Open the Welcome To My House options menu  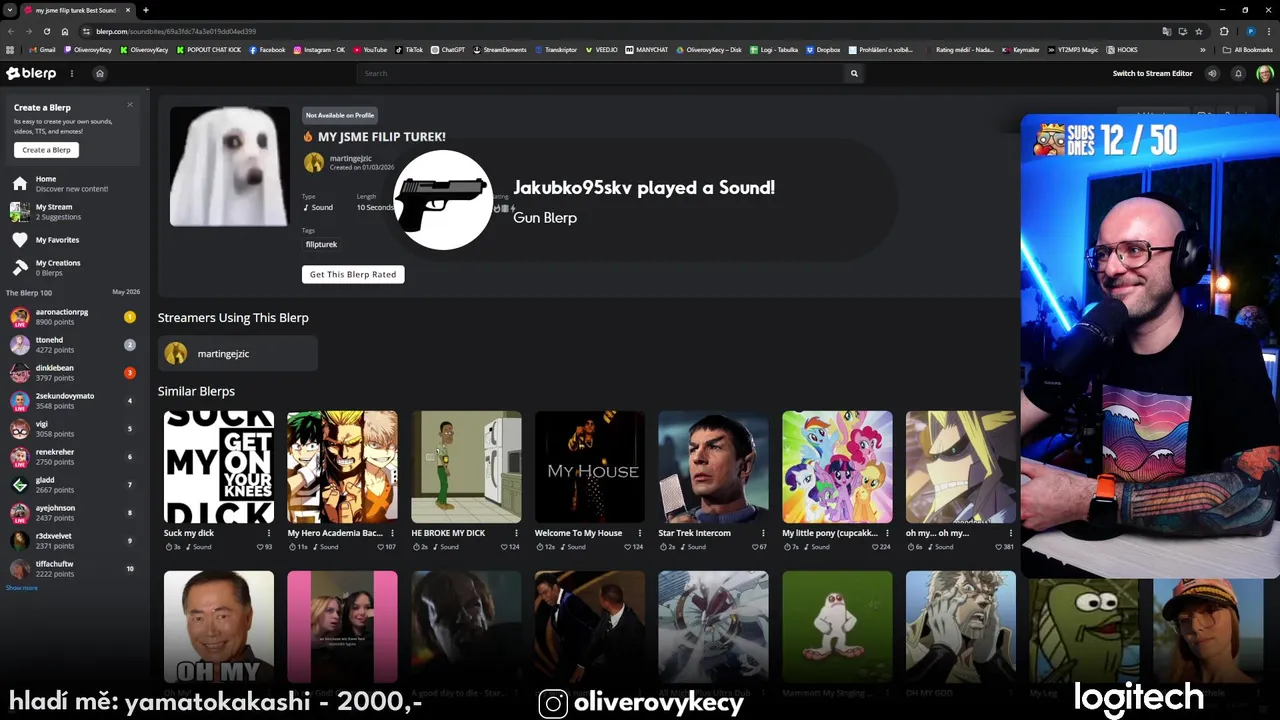[x=640, y=533]
